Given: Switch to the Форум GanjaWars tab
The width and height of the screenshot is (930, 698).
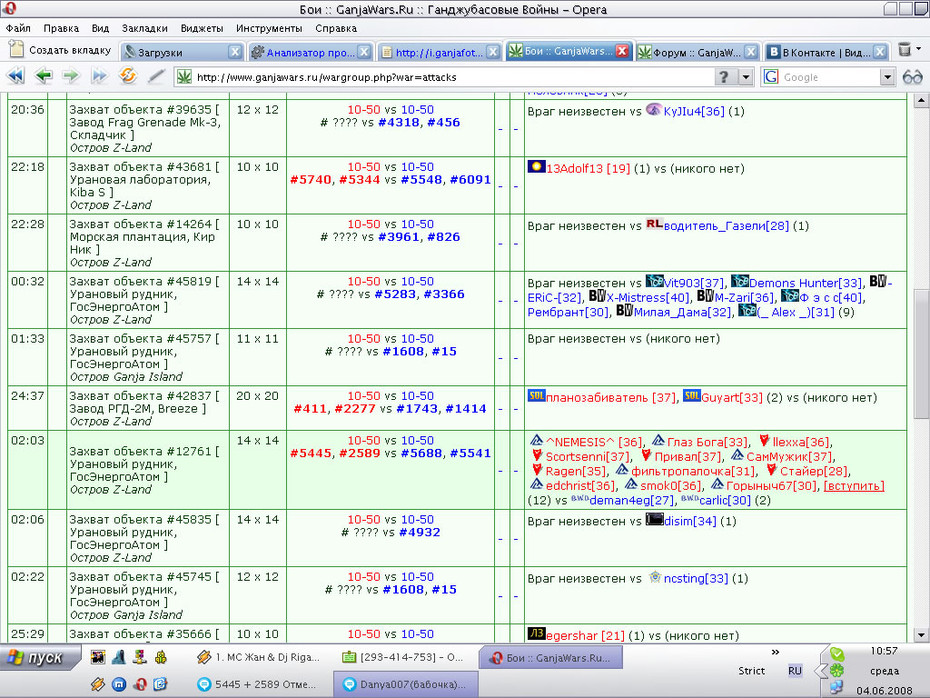Looking at the screenshot, I should pyautogui.click(x=690, y=52).
